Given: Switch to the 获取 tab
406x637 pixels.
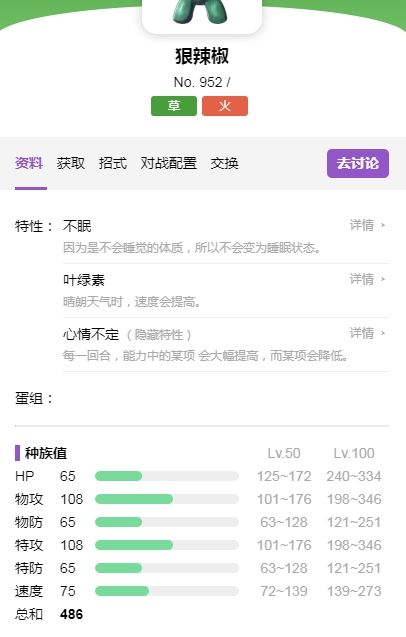Looking at the screenshot, I should (x=71, y=163).
